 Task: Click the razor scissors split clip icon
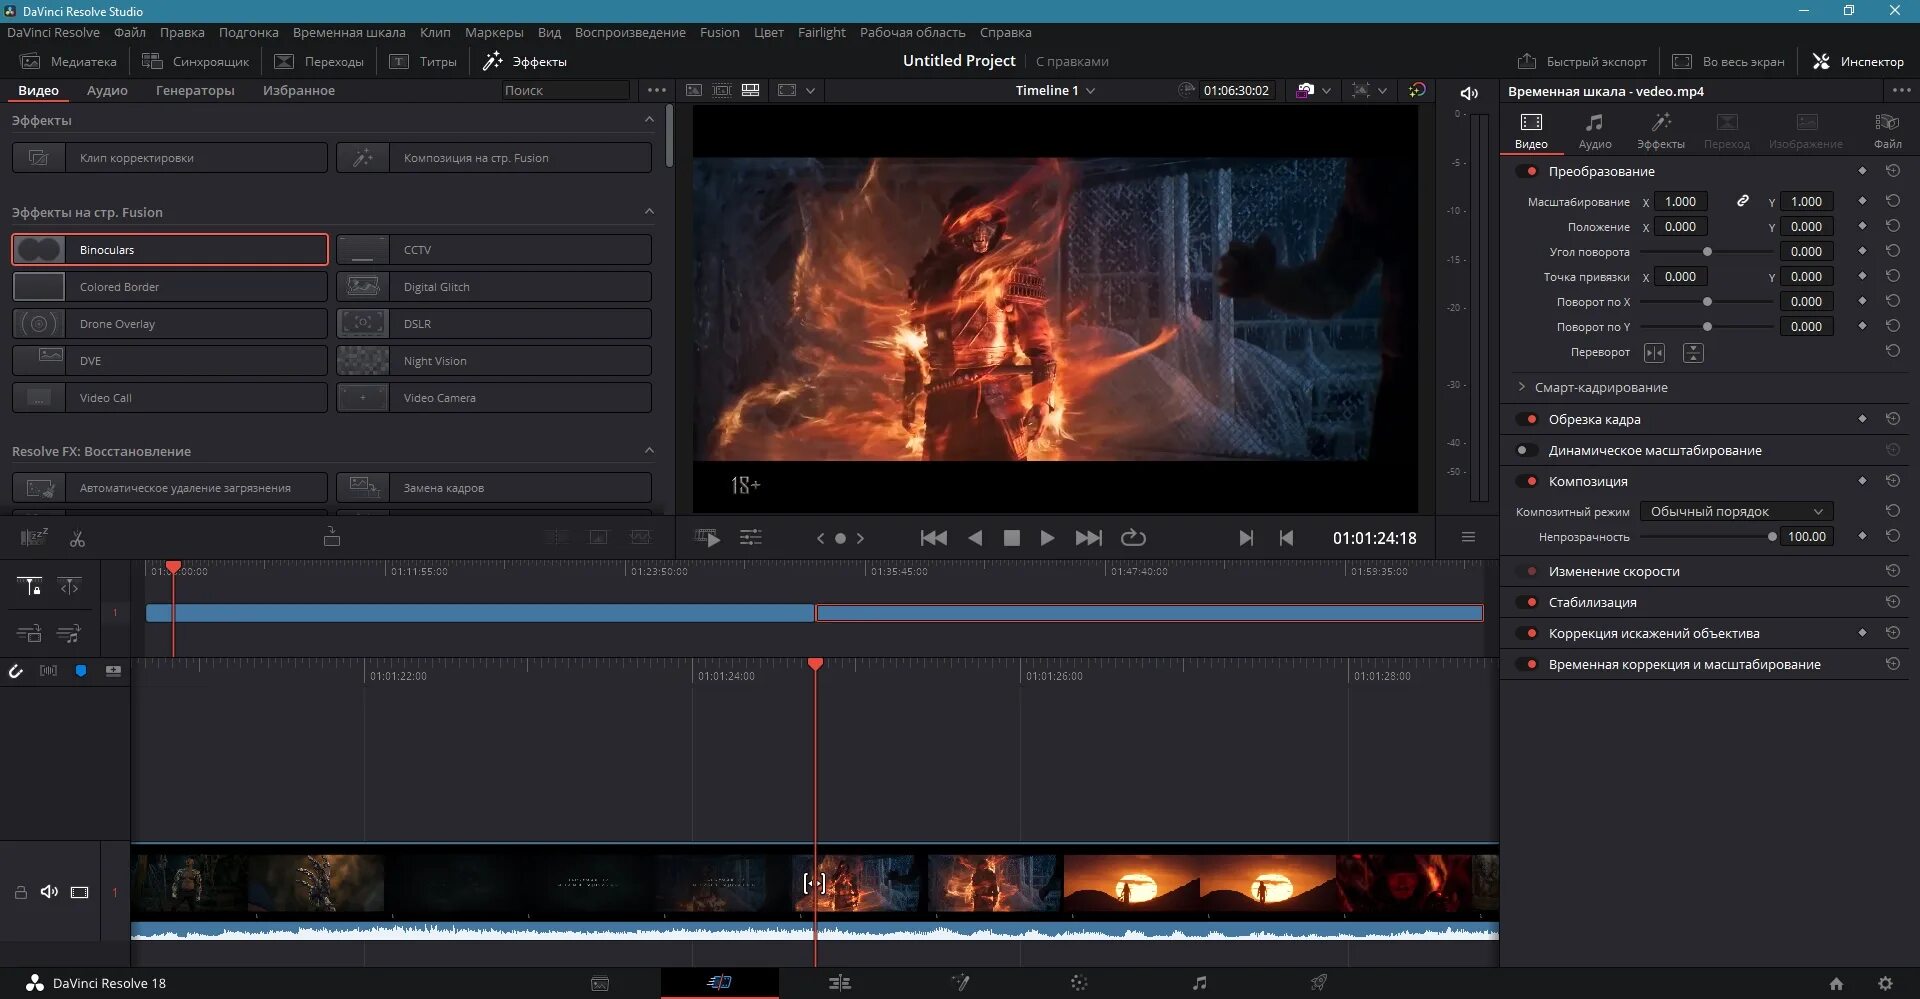77,539
